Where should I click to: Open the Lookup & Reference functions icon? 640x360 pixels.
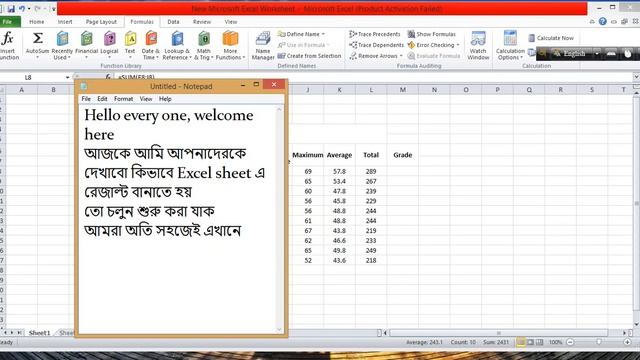click(177, 38)
